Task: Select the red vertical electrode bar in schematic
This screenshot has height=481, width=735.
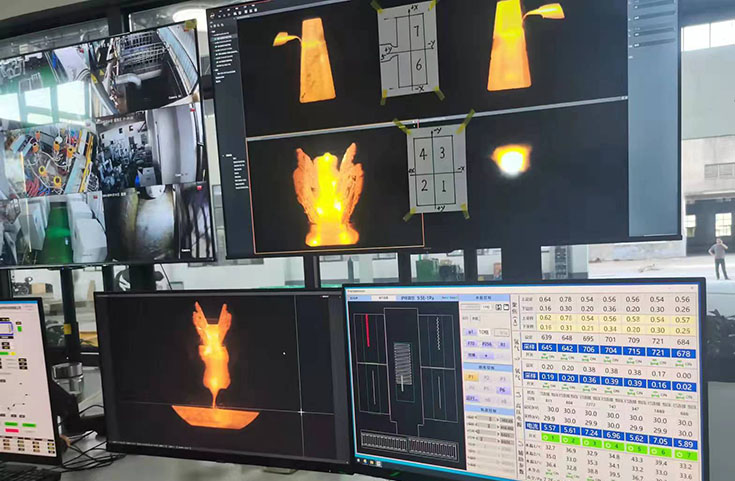Action: [x=367, y=331]
